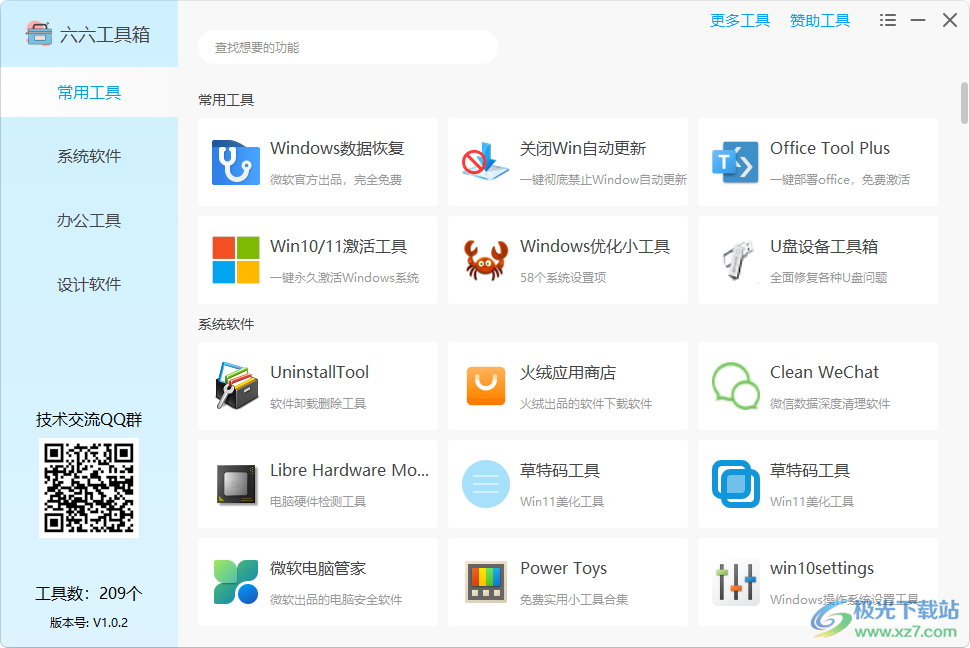Click the 免费实用小工具合集 description
This screenshot has width=970, height=648.
pos(573,599)
